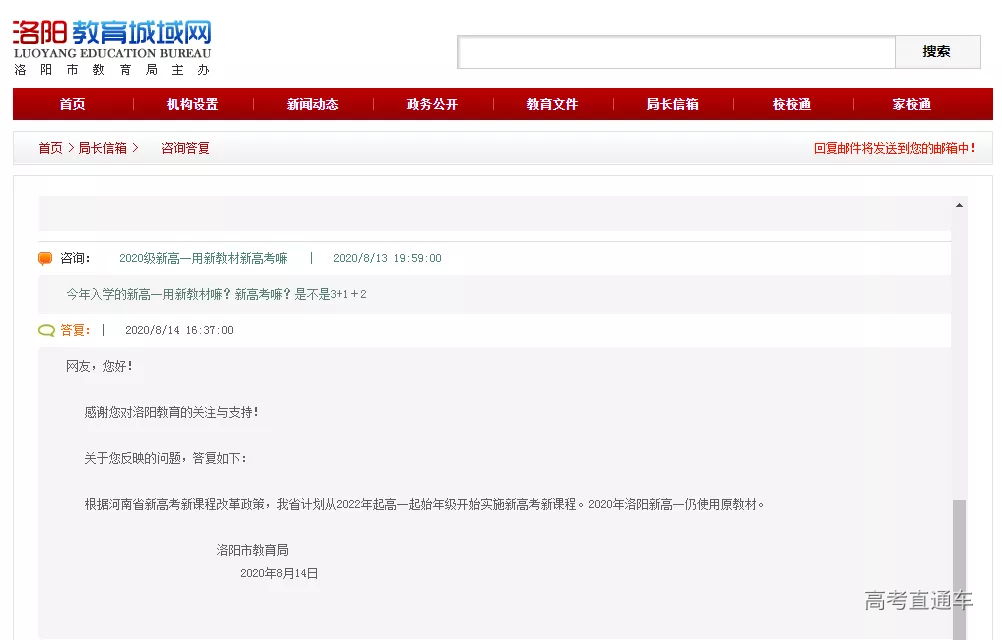Click inside the search input field
The image size is (1002, 640).
676,52
